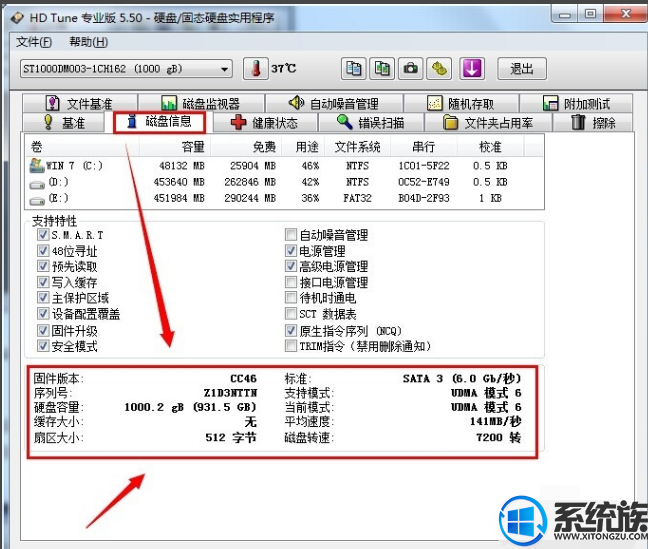This screenshot has width=648, height=549.
Task: Click the 免费 column header
Action: (x=246, y=146)
